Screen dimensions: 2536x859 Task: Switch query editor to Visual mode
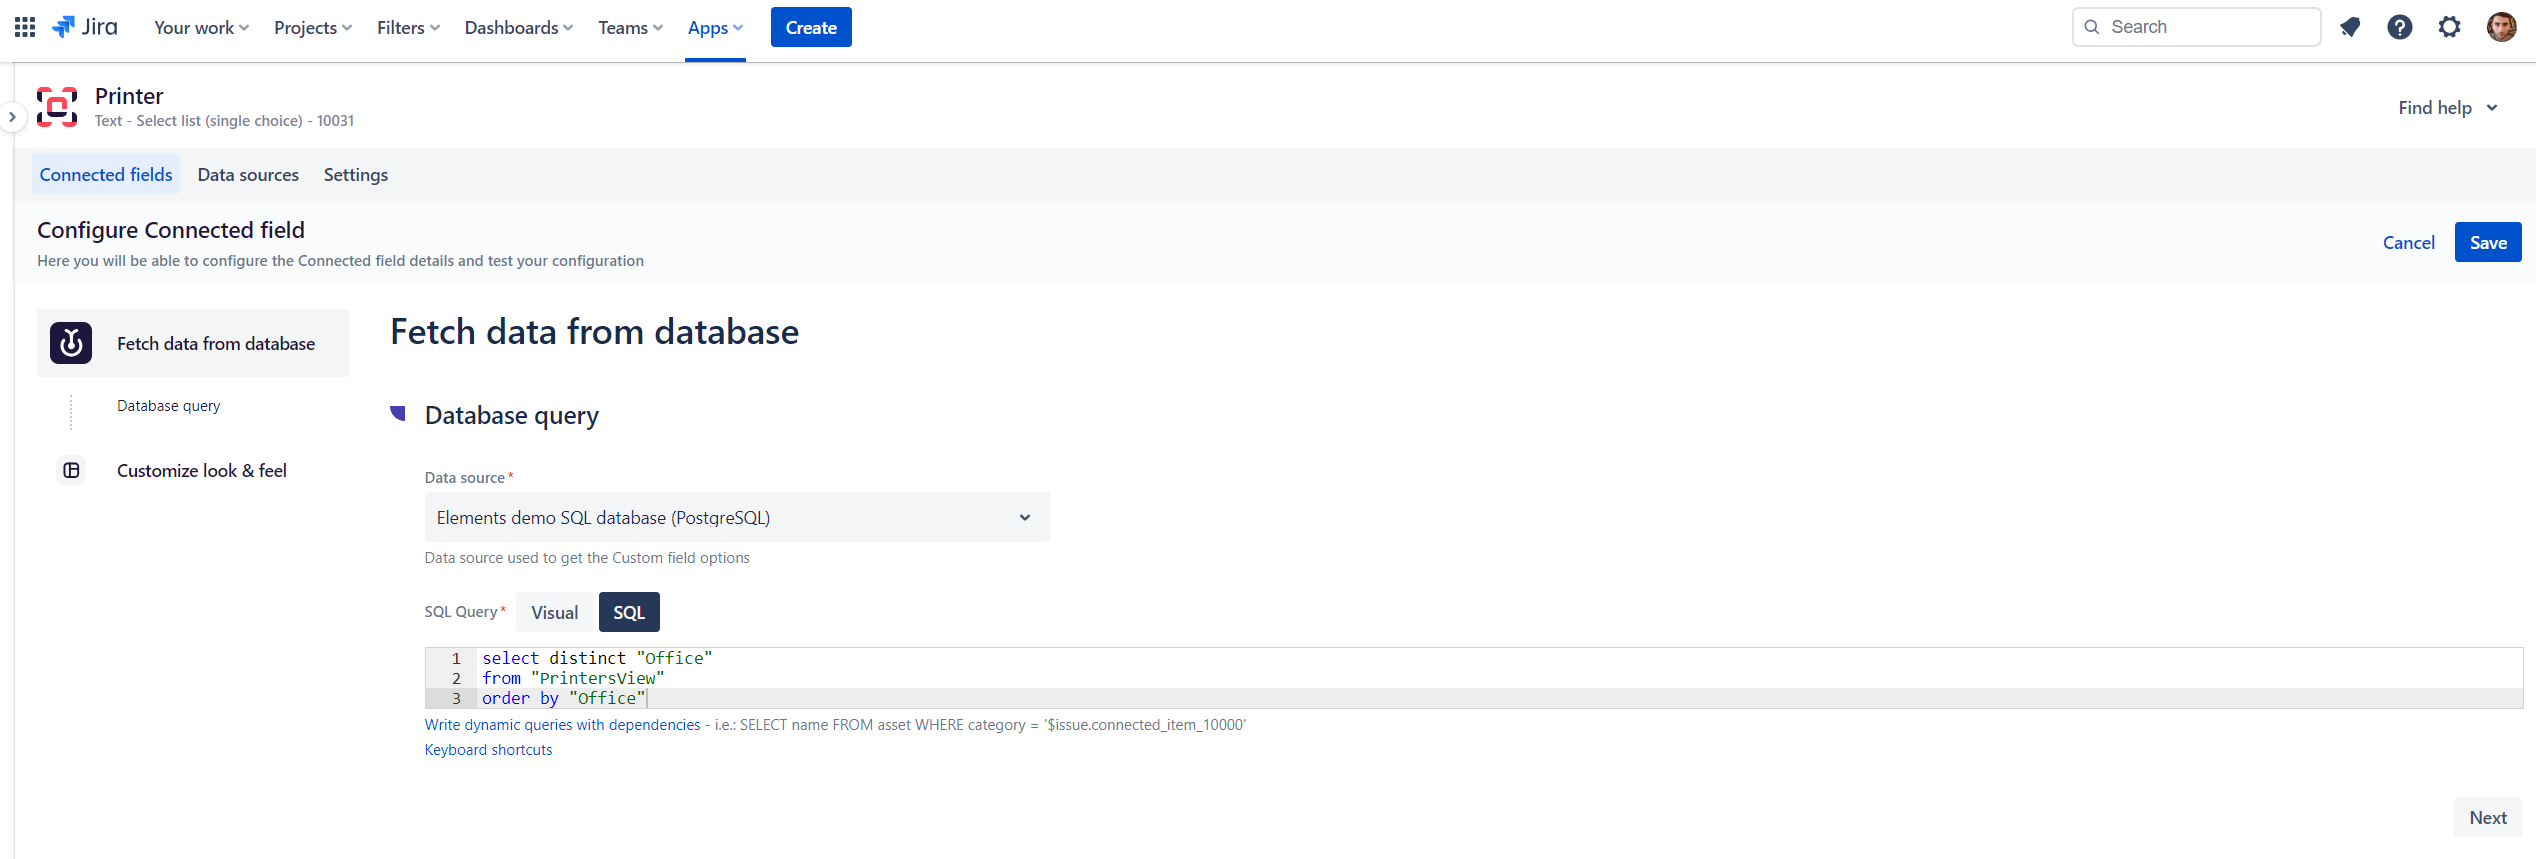pos(554,612)
